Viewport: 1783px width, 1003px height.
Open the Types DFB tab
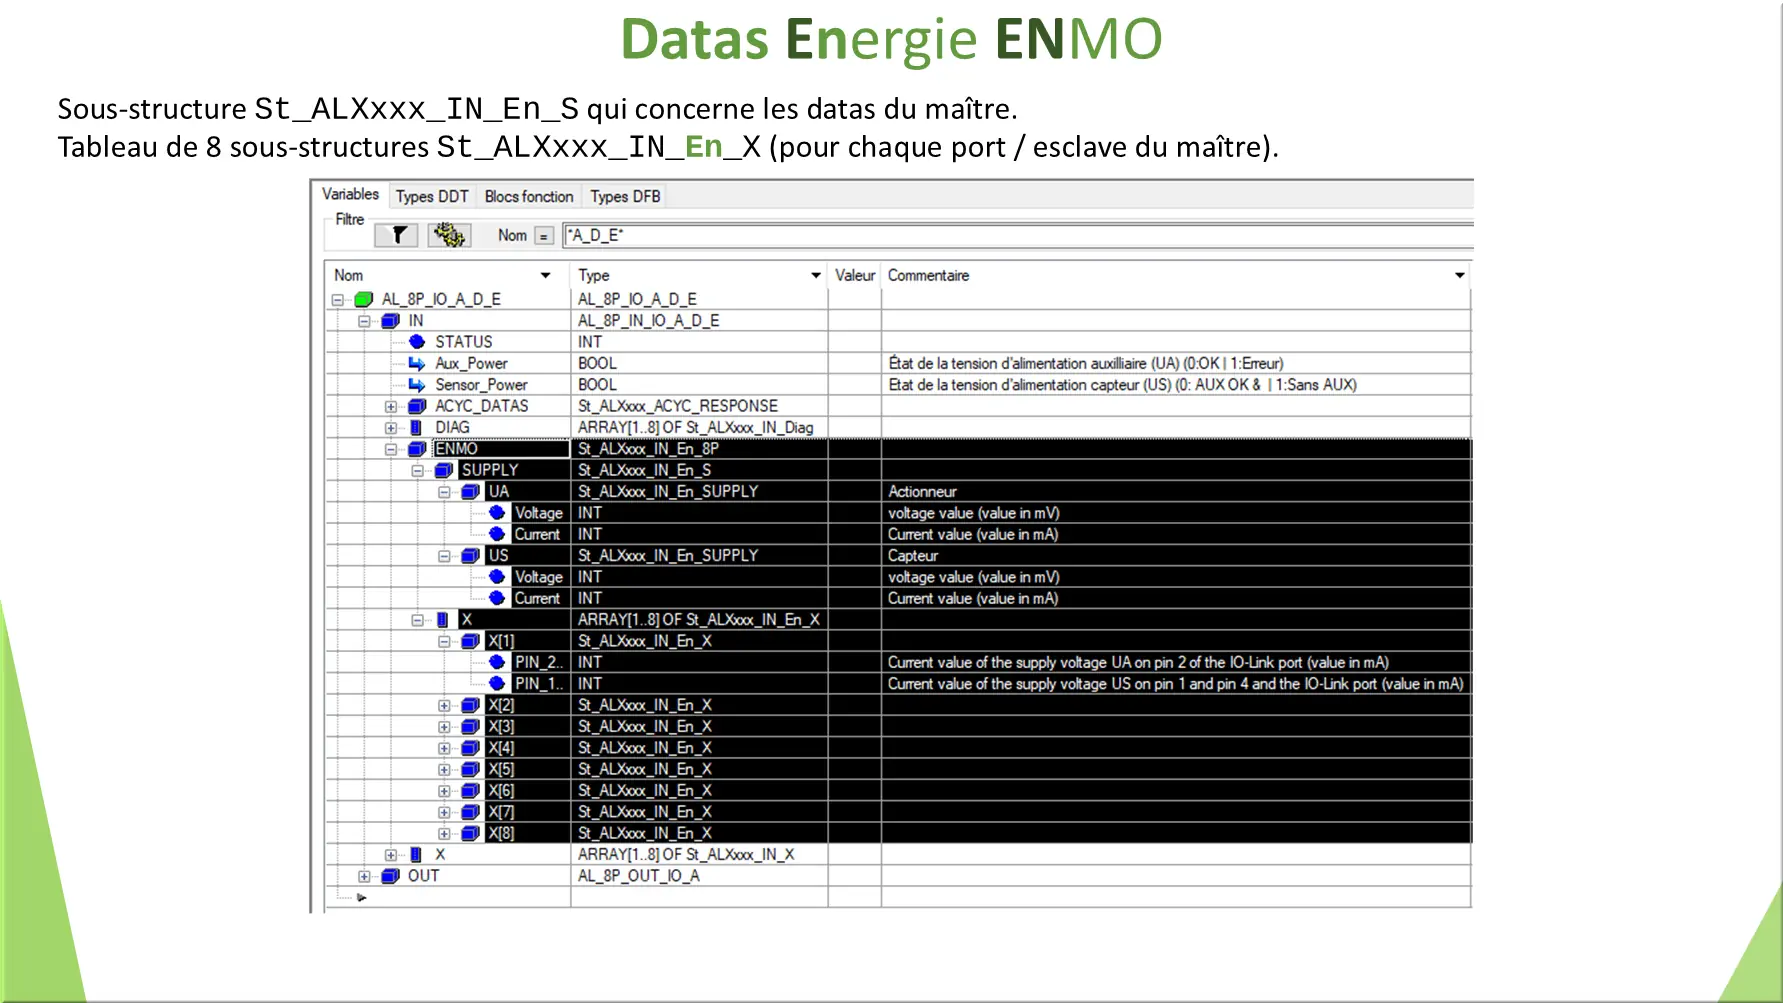click(x=625, y=197)
